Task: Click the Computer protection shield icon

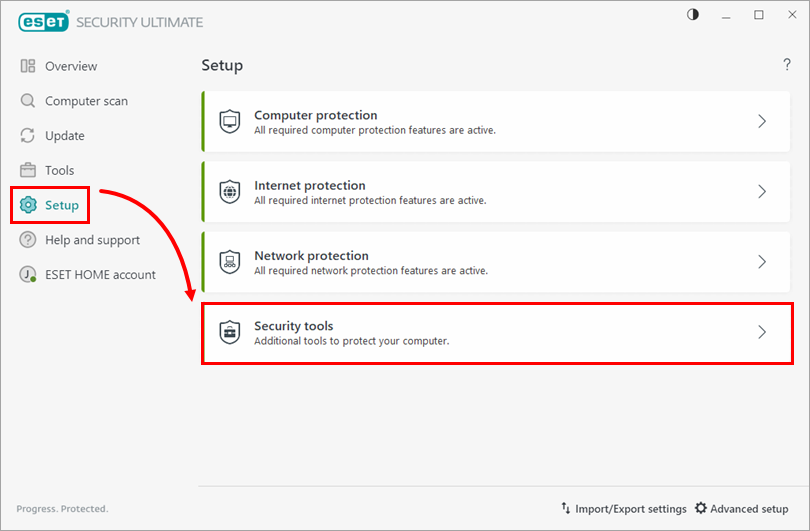Action: [x=230, y=122]
